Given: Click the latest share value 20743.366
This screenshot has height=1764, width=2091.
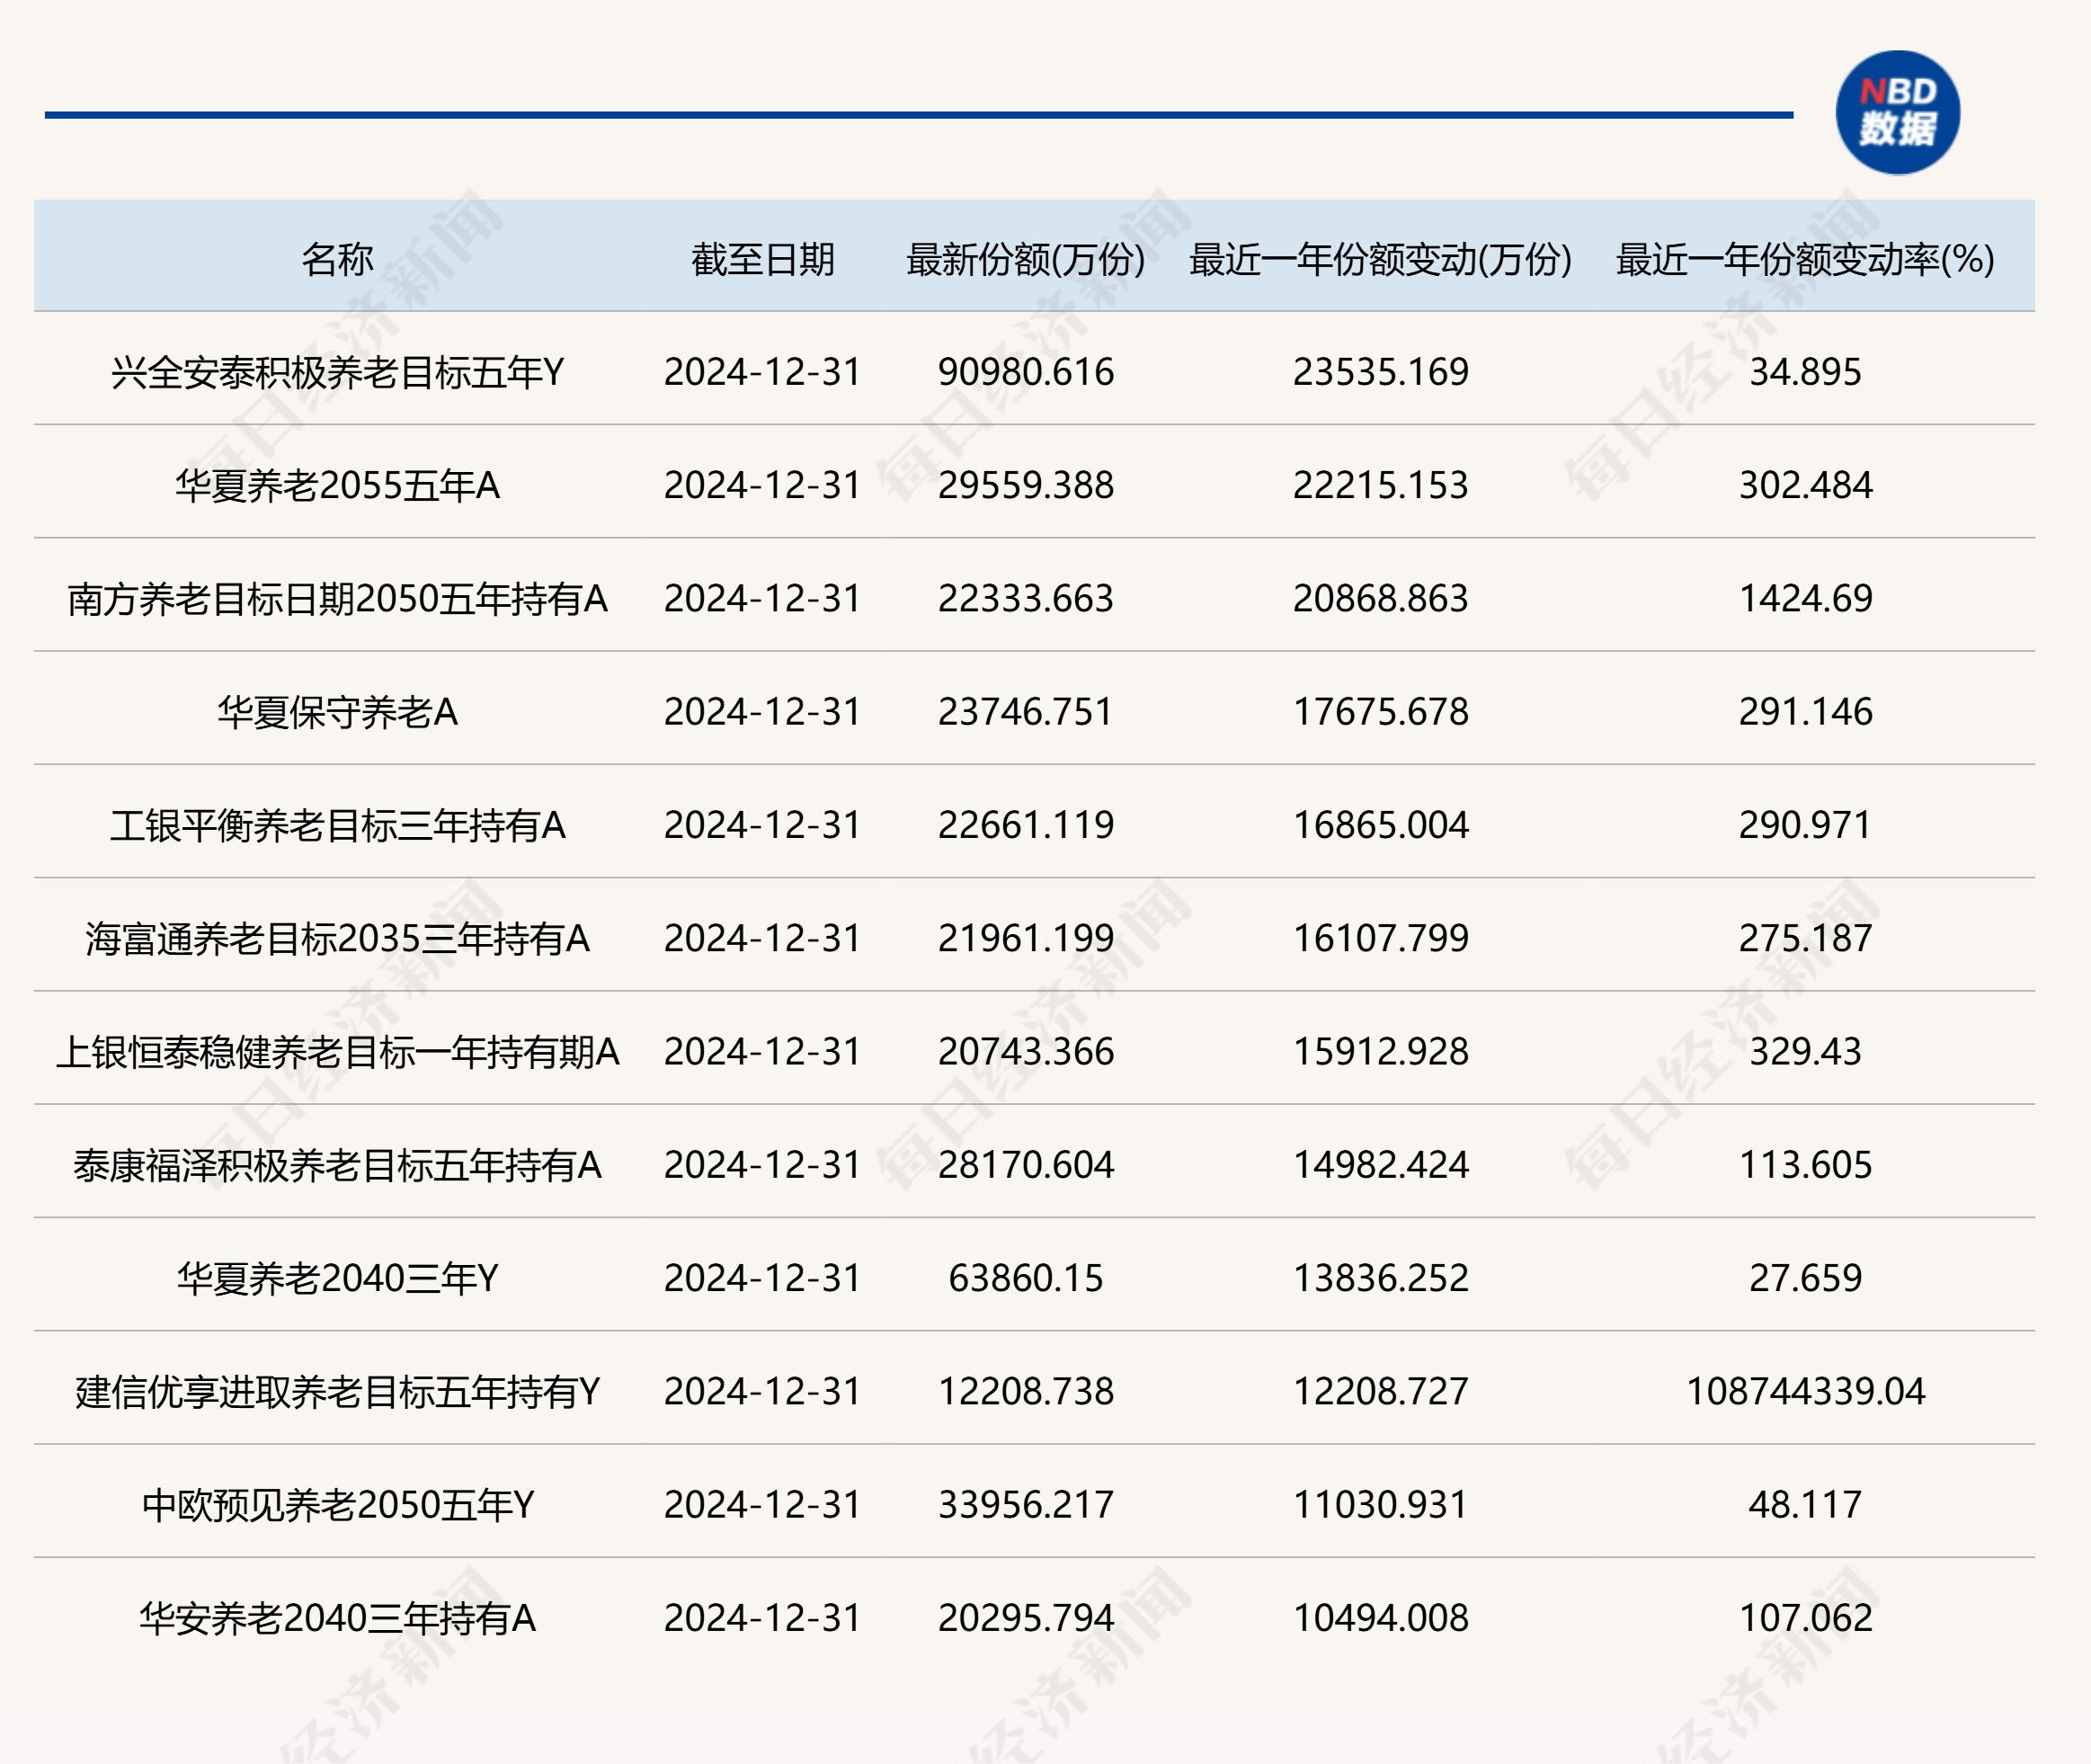Looking at the screenshot, I should (1026, 1051).
